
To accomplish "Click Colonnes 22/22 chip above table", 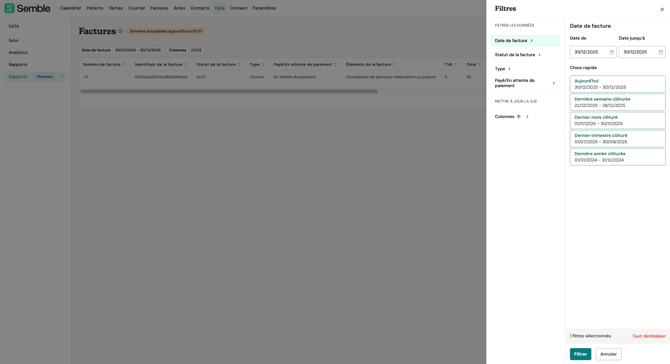I will [185, 50].
